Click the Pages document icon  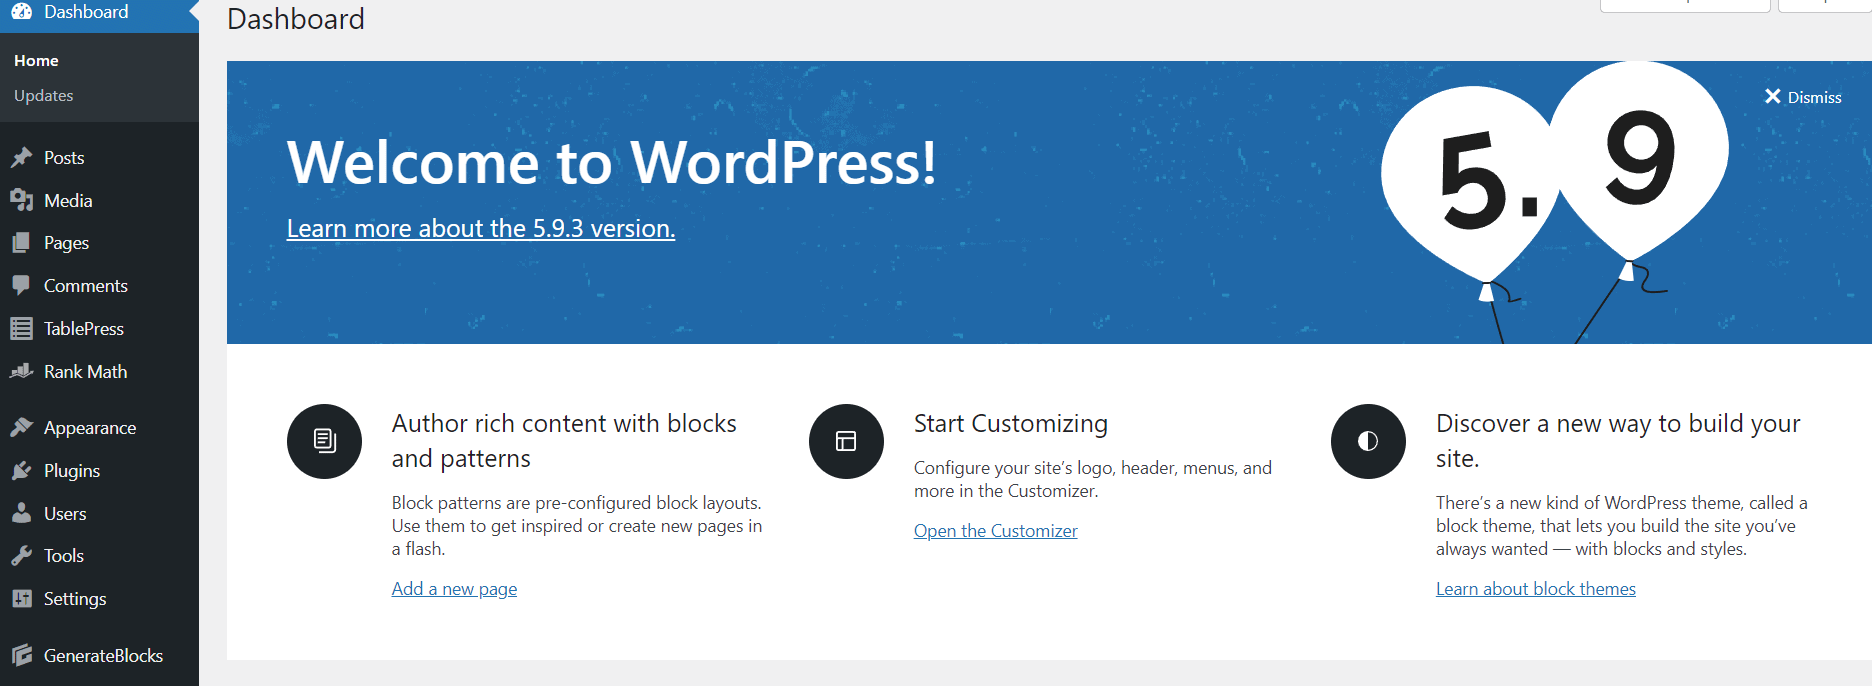click(x=21, y=243)
